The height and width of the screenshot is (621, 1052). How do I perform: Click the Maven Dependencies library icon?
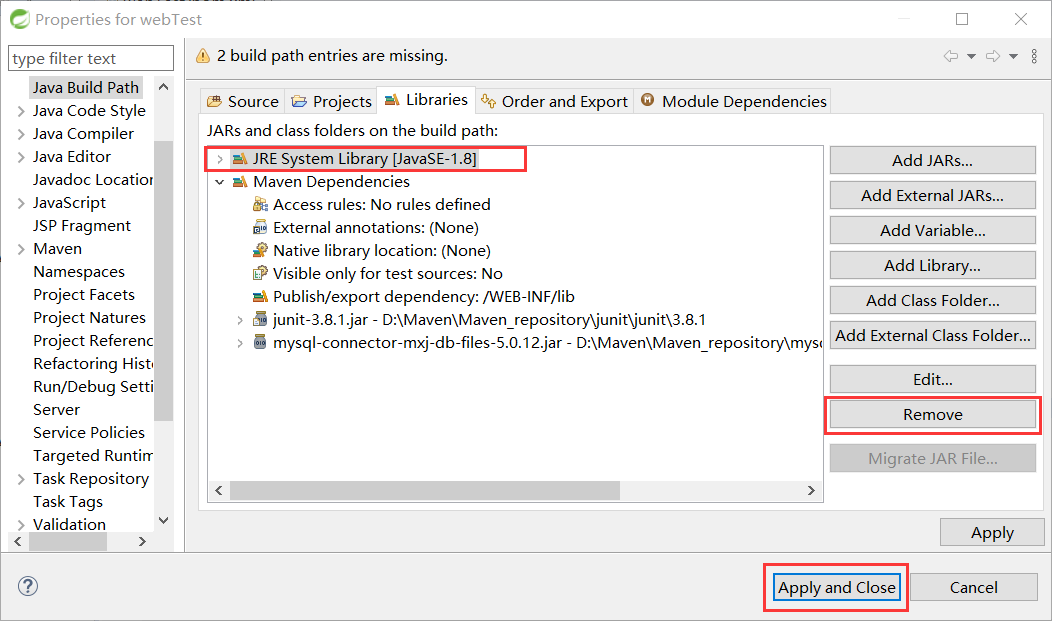[x=240, y=182]
